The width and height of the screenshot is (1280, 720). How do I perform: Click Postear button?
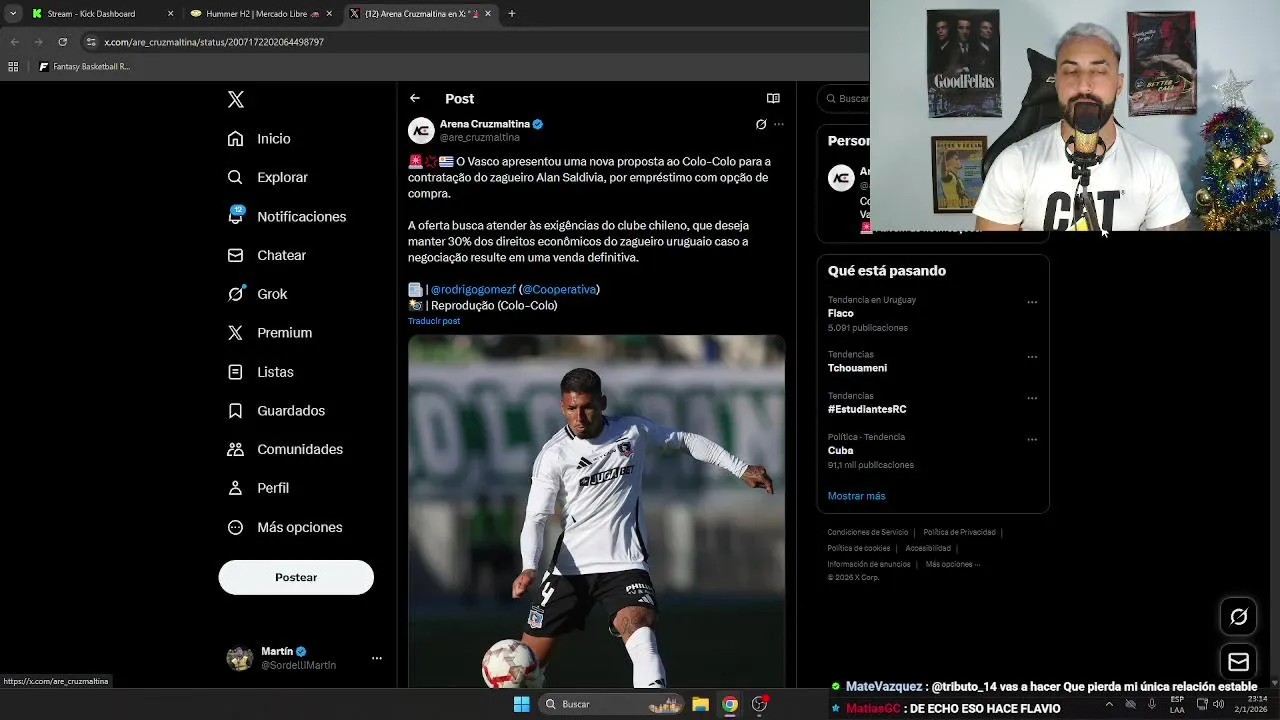[x=296, y=577]
